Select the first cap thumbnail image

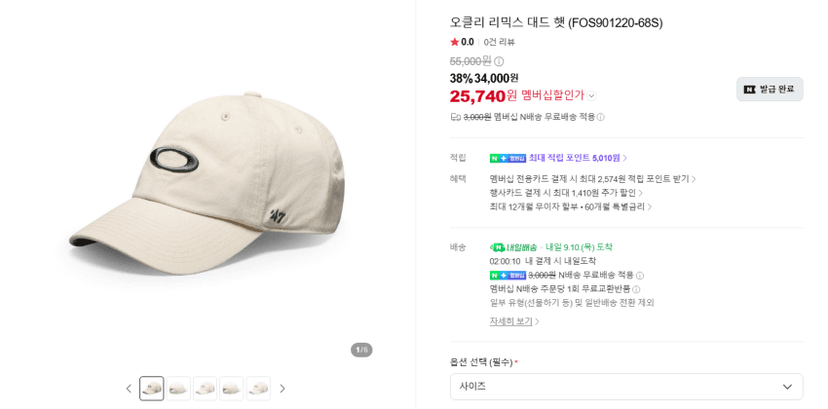click(x=152, y=388)
